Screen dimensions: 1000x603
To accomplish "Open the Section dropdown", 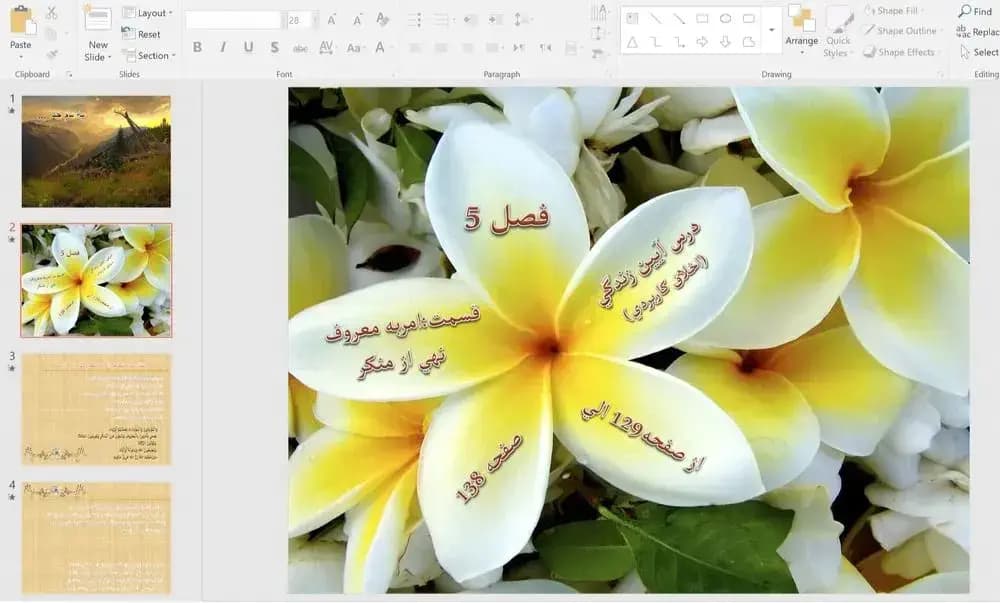I will 149,55.
